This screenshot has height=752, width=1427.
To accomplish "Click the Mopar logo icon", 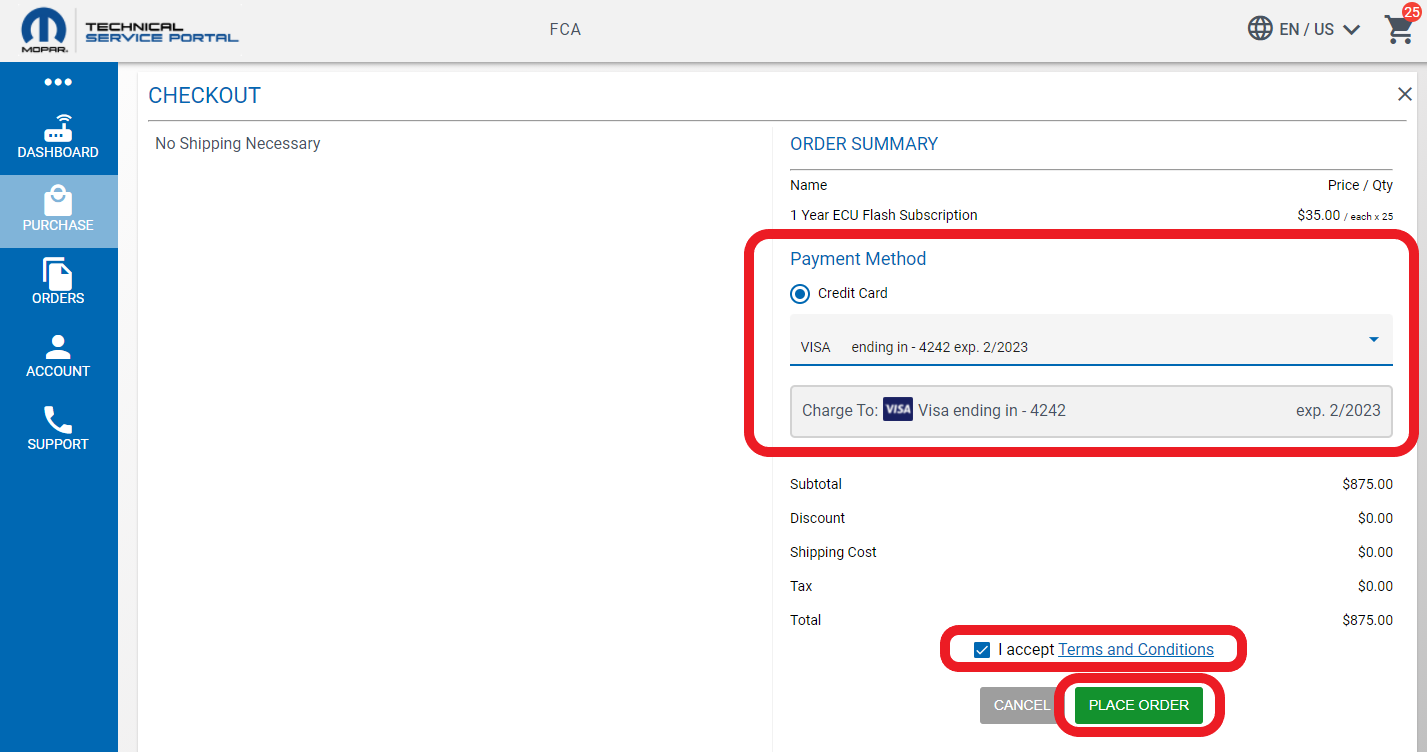I will coord(44,28).
